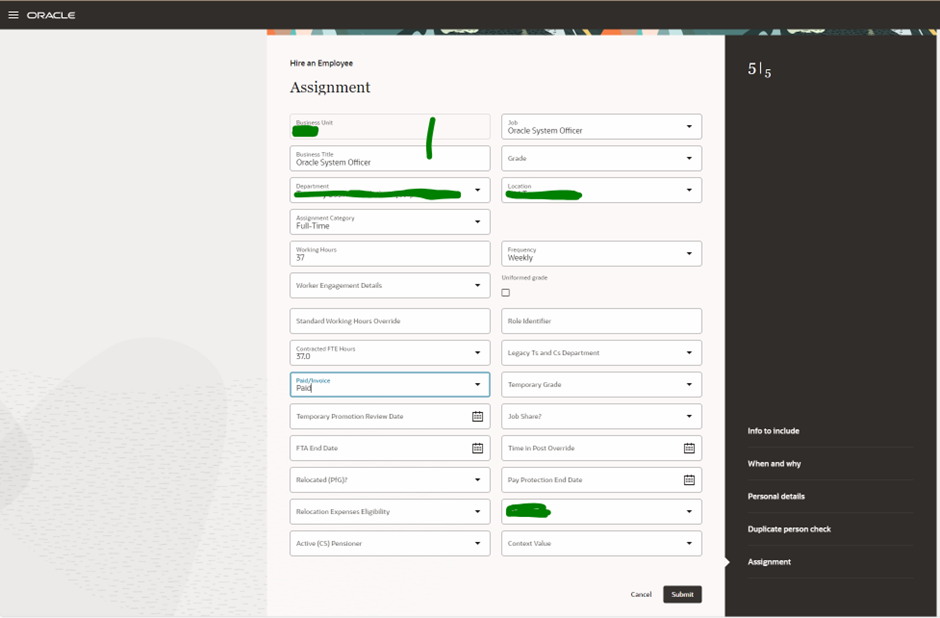Click the Submit button
This screenshot has width=940, height=618.
682,594
